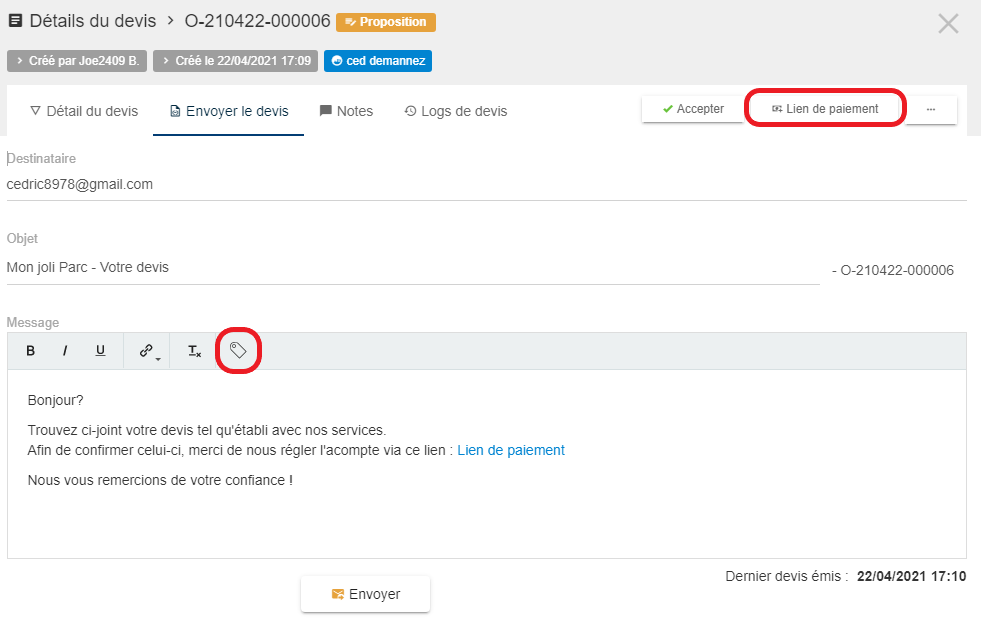This screenshot has width=981, height=624.
Task: Open the '...' overflow menu
Action: 931,108
